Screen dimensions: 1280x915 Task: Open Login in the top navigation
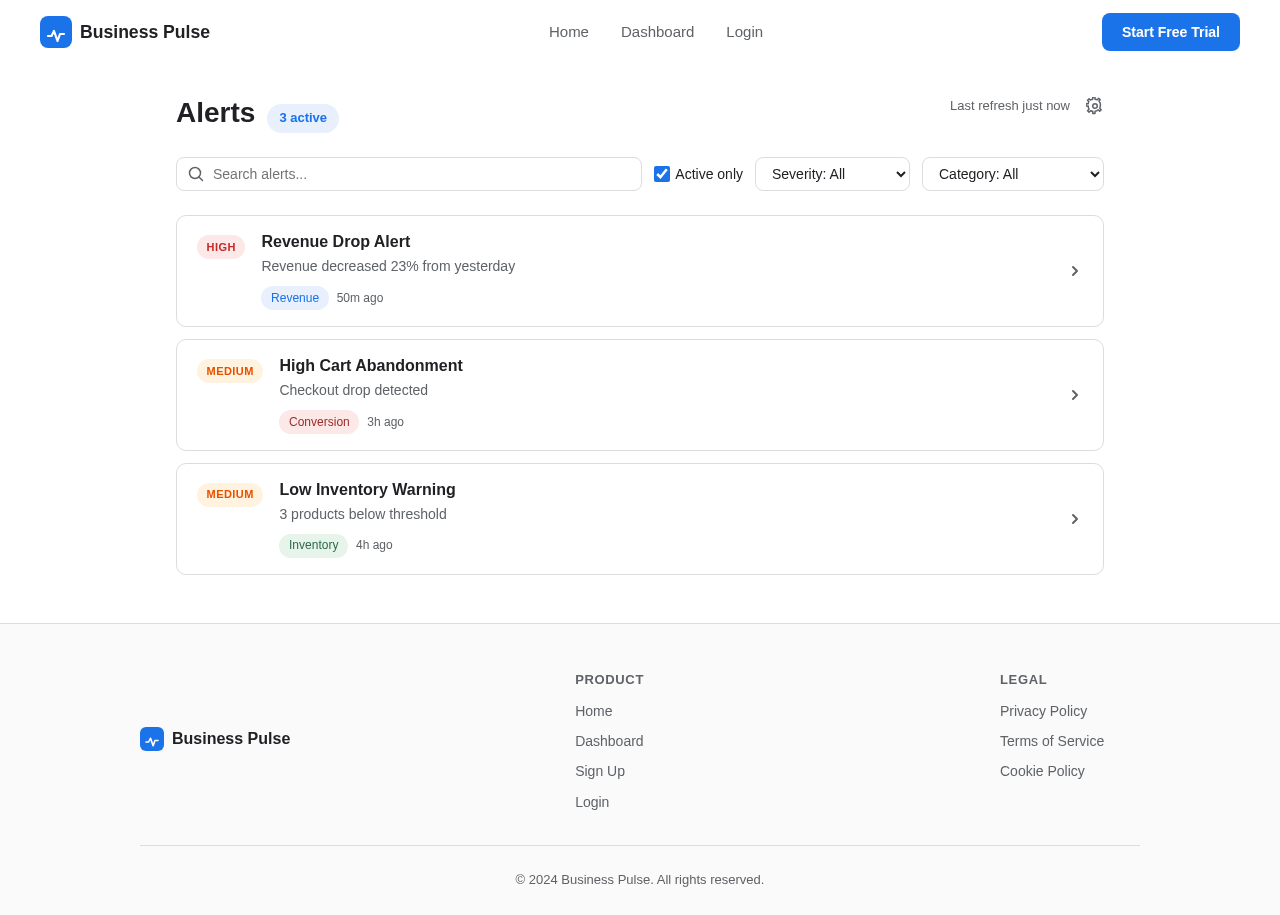point(744,32)
